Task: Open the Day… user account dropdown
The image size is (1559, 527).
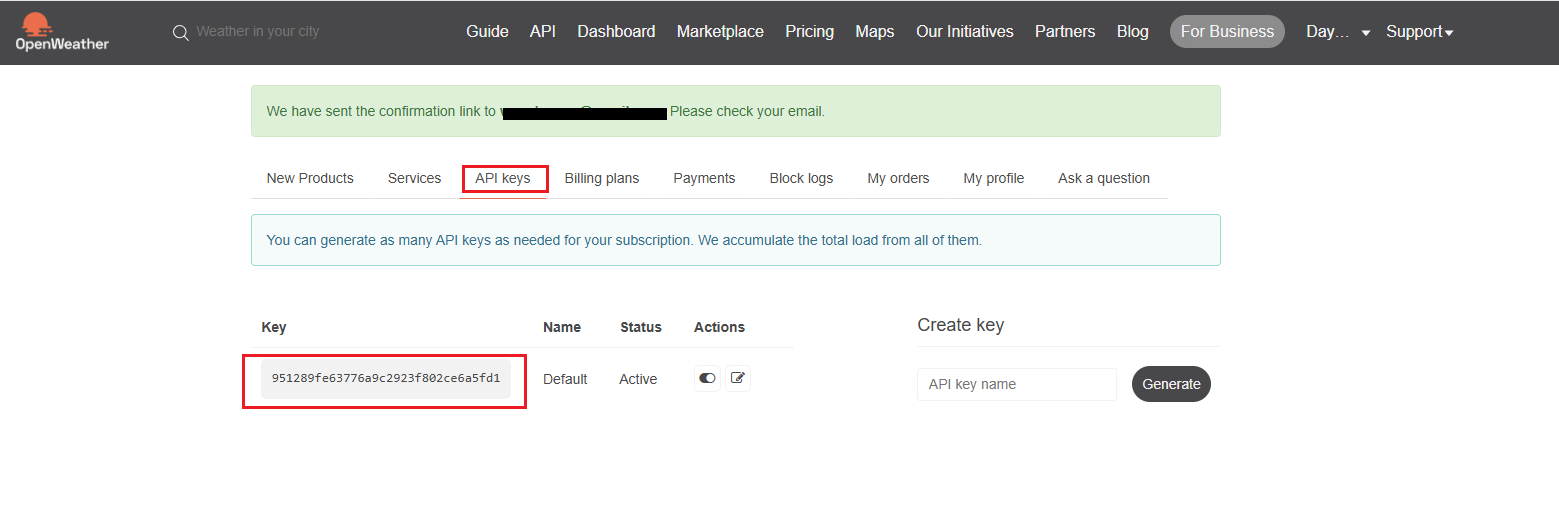Action: 1338,32
